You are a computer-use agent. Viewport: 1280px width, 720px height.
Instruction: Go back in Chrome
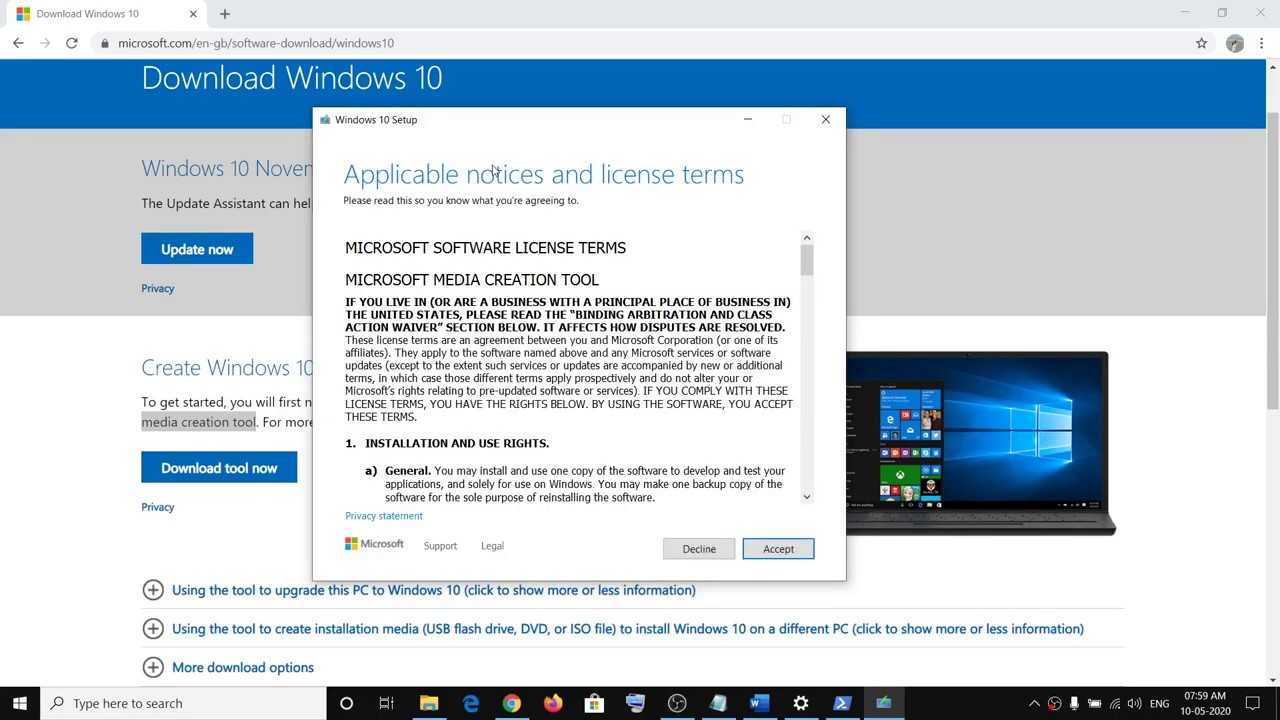tap(18, 43)
